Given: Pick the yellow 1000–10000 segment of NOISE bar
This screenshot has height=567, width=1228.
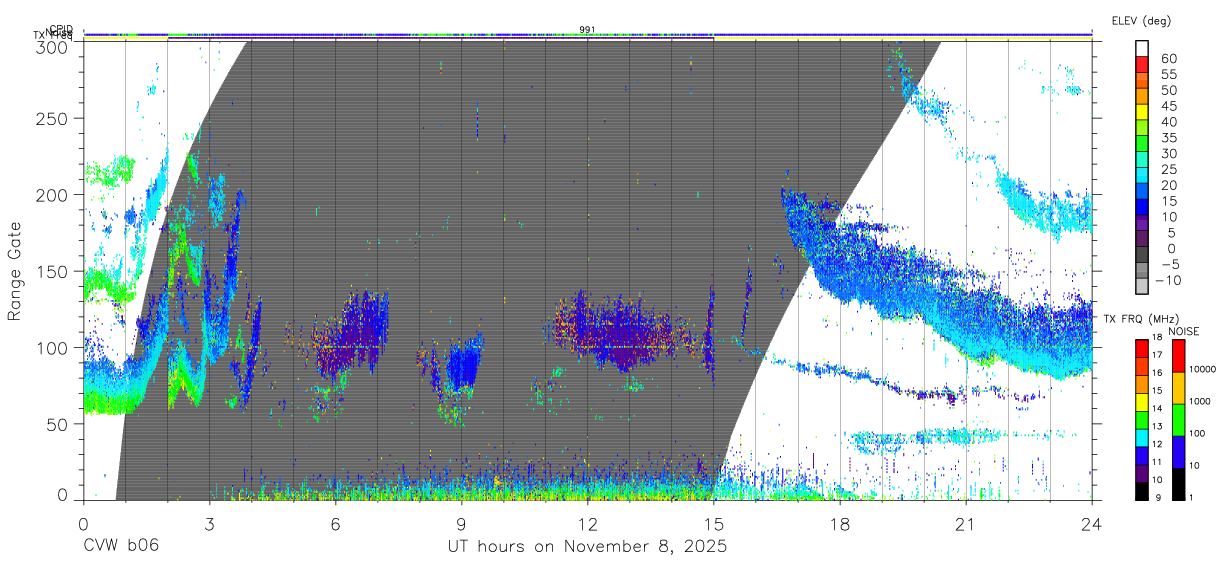Looking at the screenshot, I should click(1177, 387).
